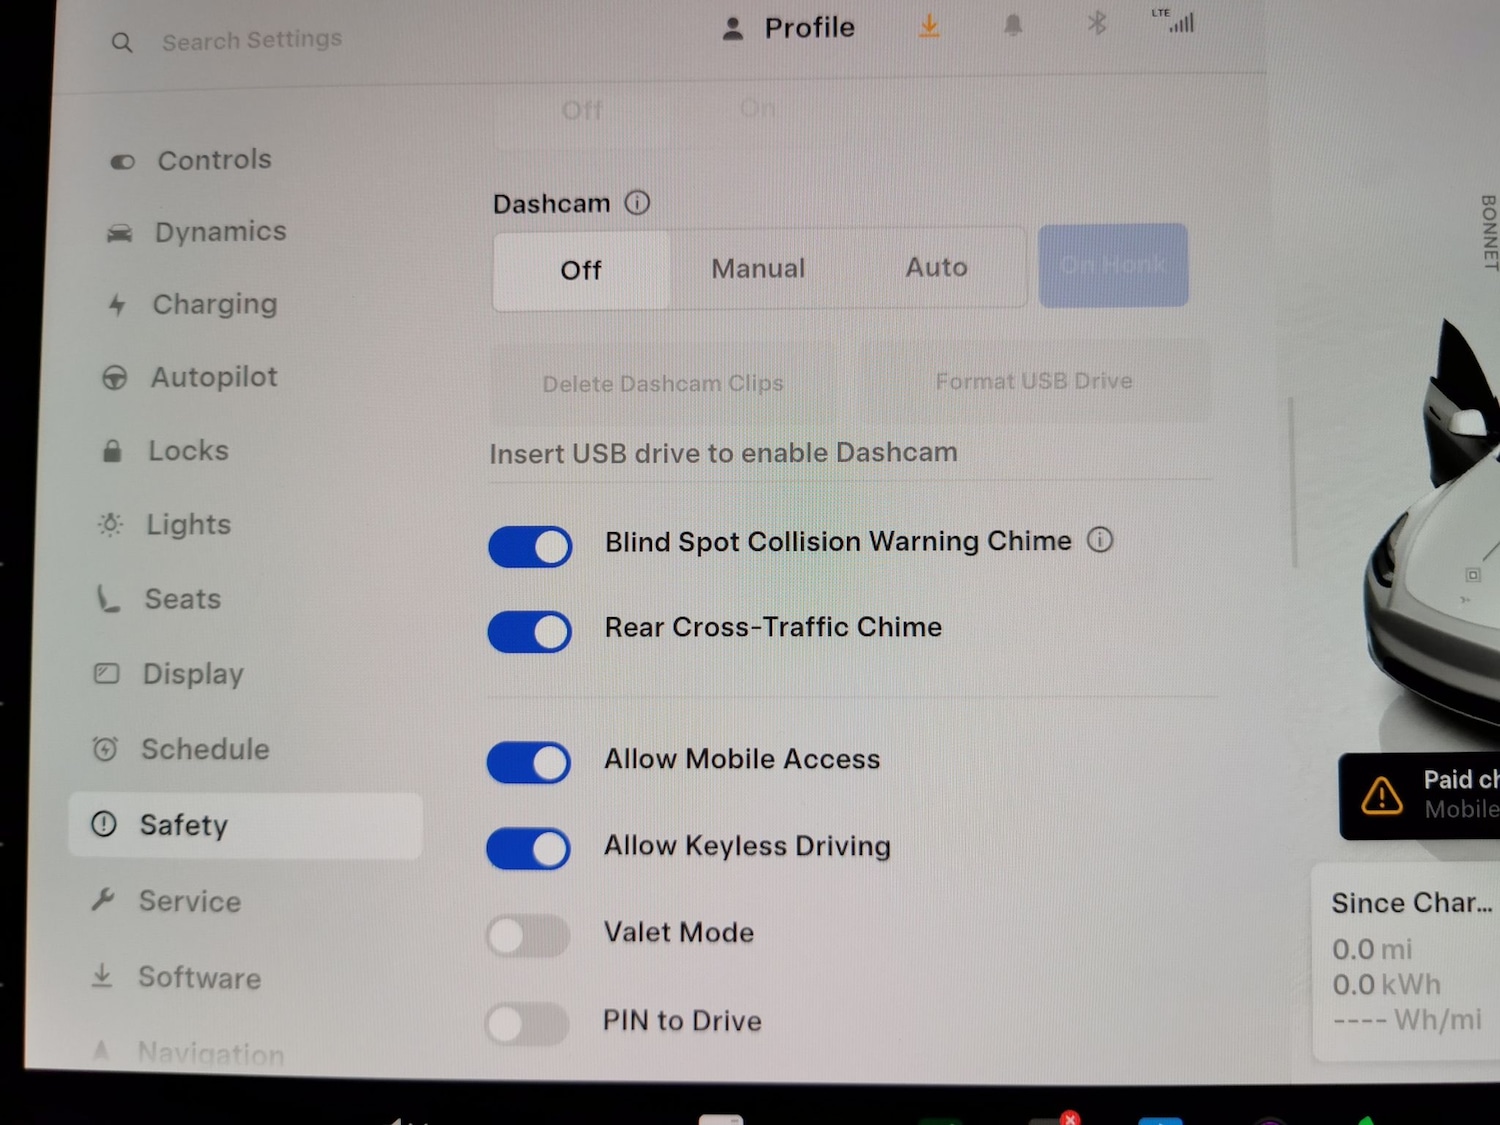Turn off Rear Cross-Traffic Chime toggle
This screenshot has width=1500, height=1125.
pyautogui.click(x=529, y=632)
